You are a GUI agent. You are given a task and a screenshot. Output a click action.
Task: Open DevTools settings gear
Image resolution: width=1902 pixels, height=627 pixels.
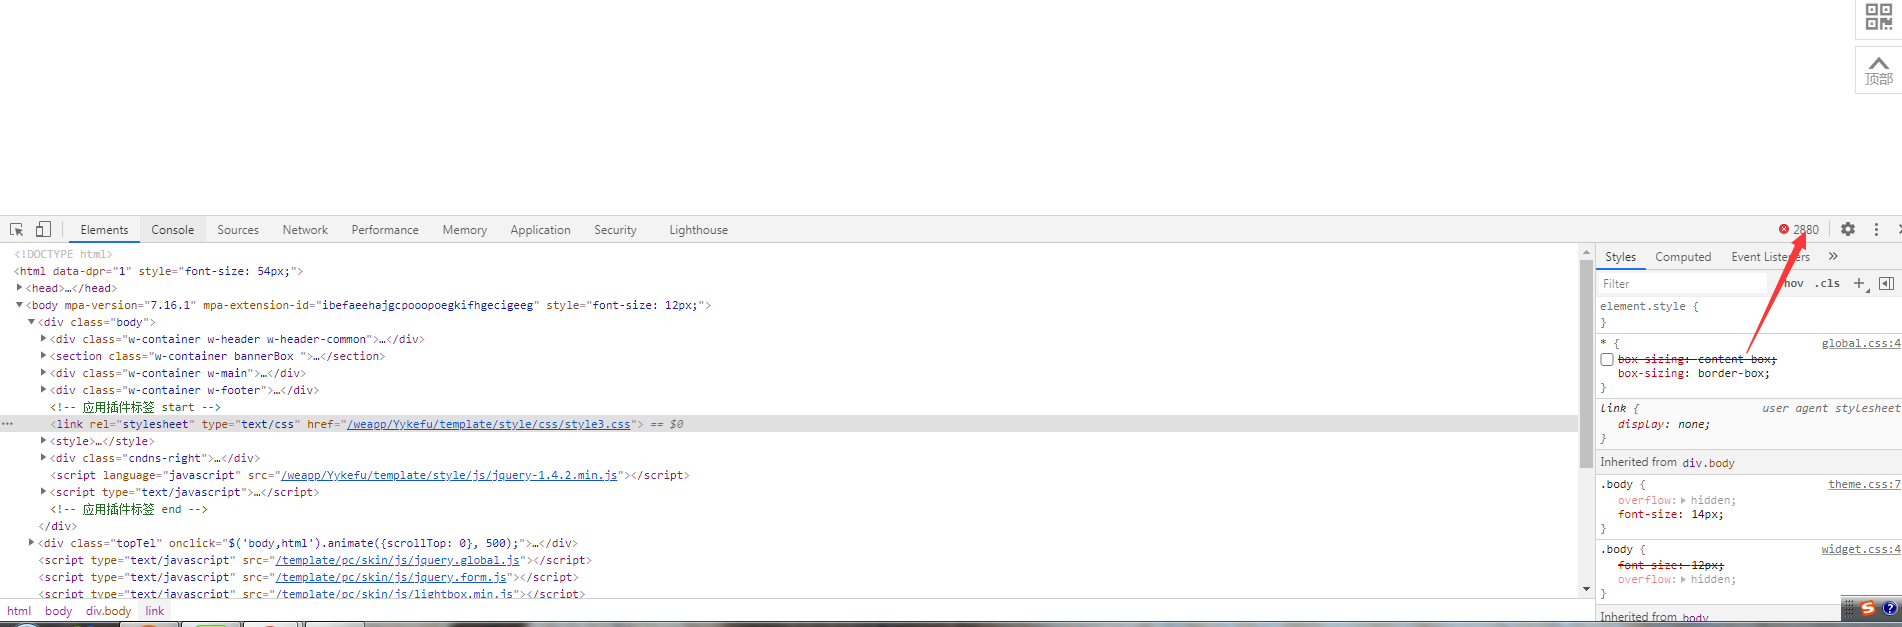[x=1848, y=229]
